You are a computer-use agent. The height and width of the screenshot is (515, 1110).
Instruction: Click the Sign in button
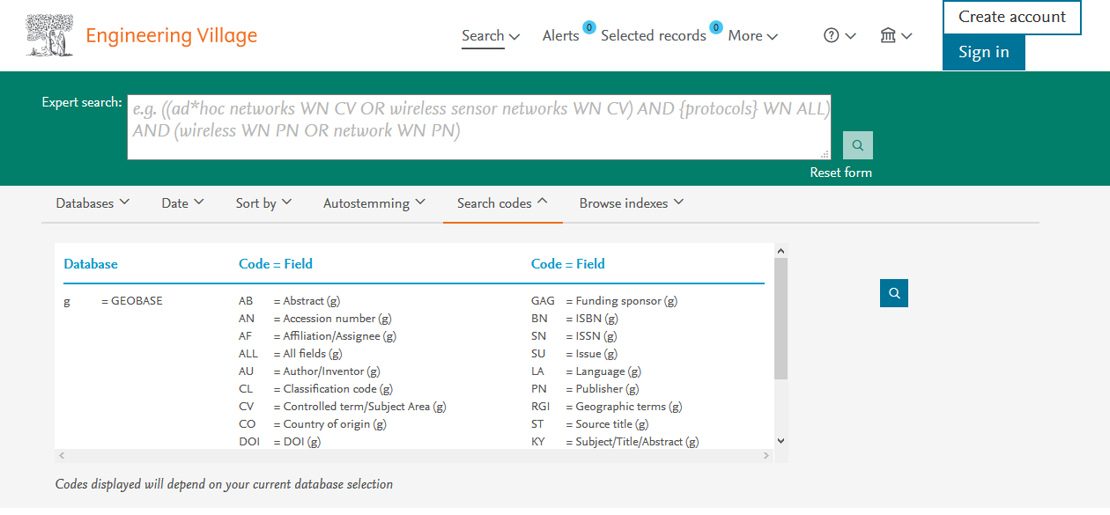983,52
